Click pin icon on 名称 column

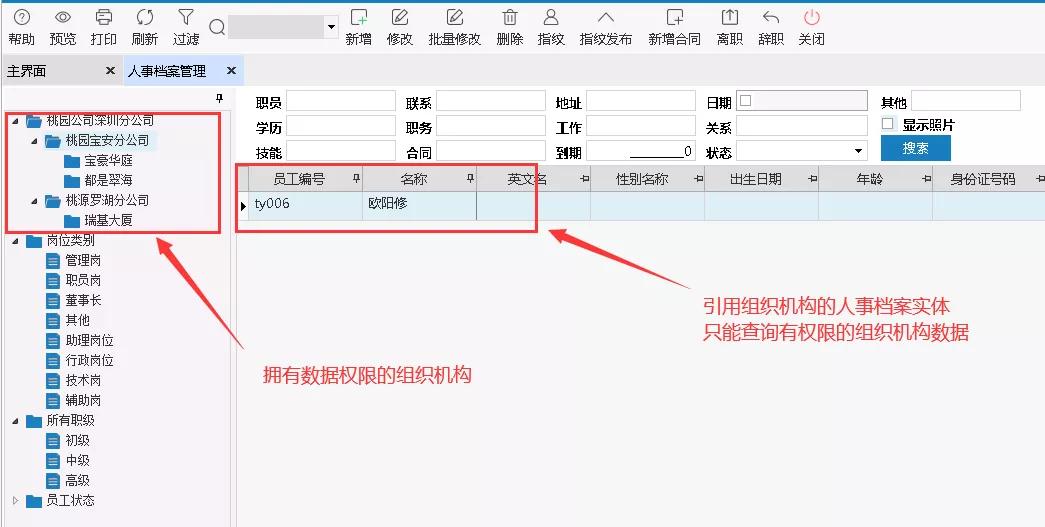(471, 179)
